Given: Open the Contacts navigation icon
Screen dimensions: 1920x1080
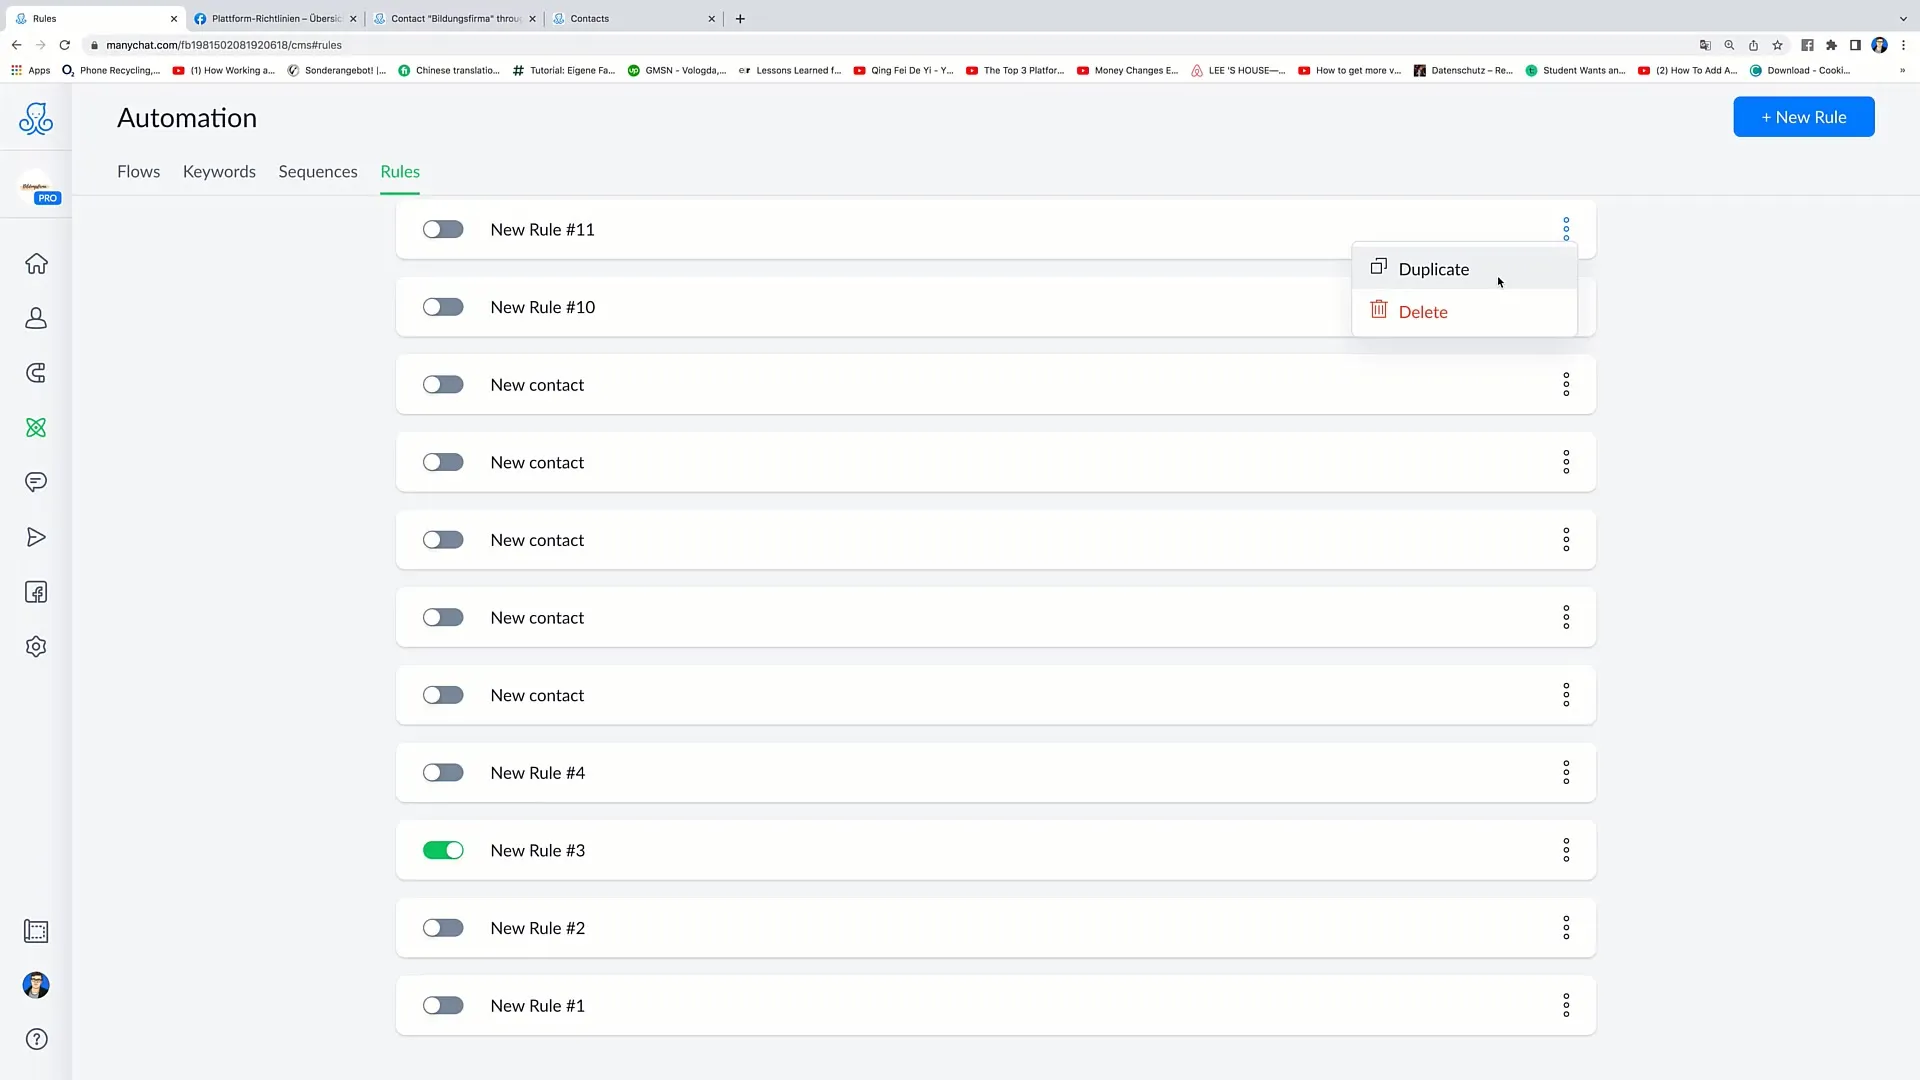Looking at the screenshot, I should [x=36, y=318].
